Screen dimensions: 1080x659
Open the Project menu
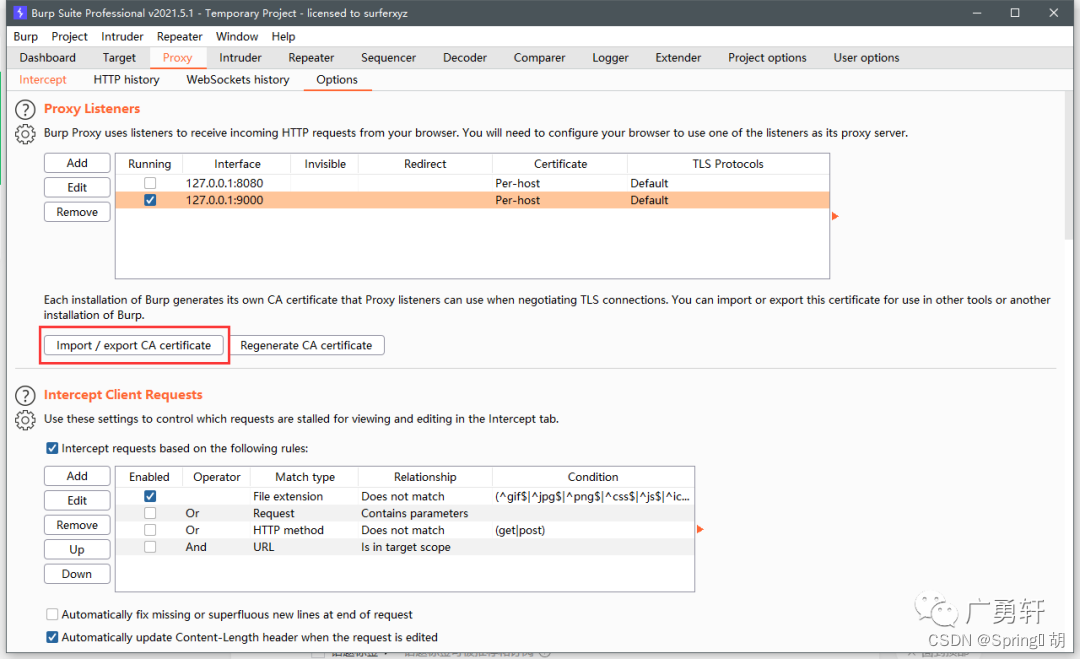click(70, 36)
